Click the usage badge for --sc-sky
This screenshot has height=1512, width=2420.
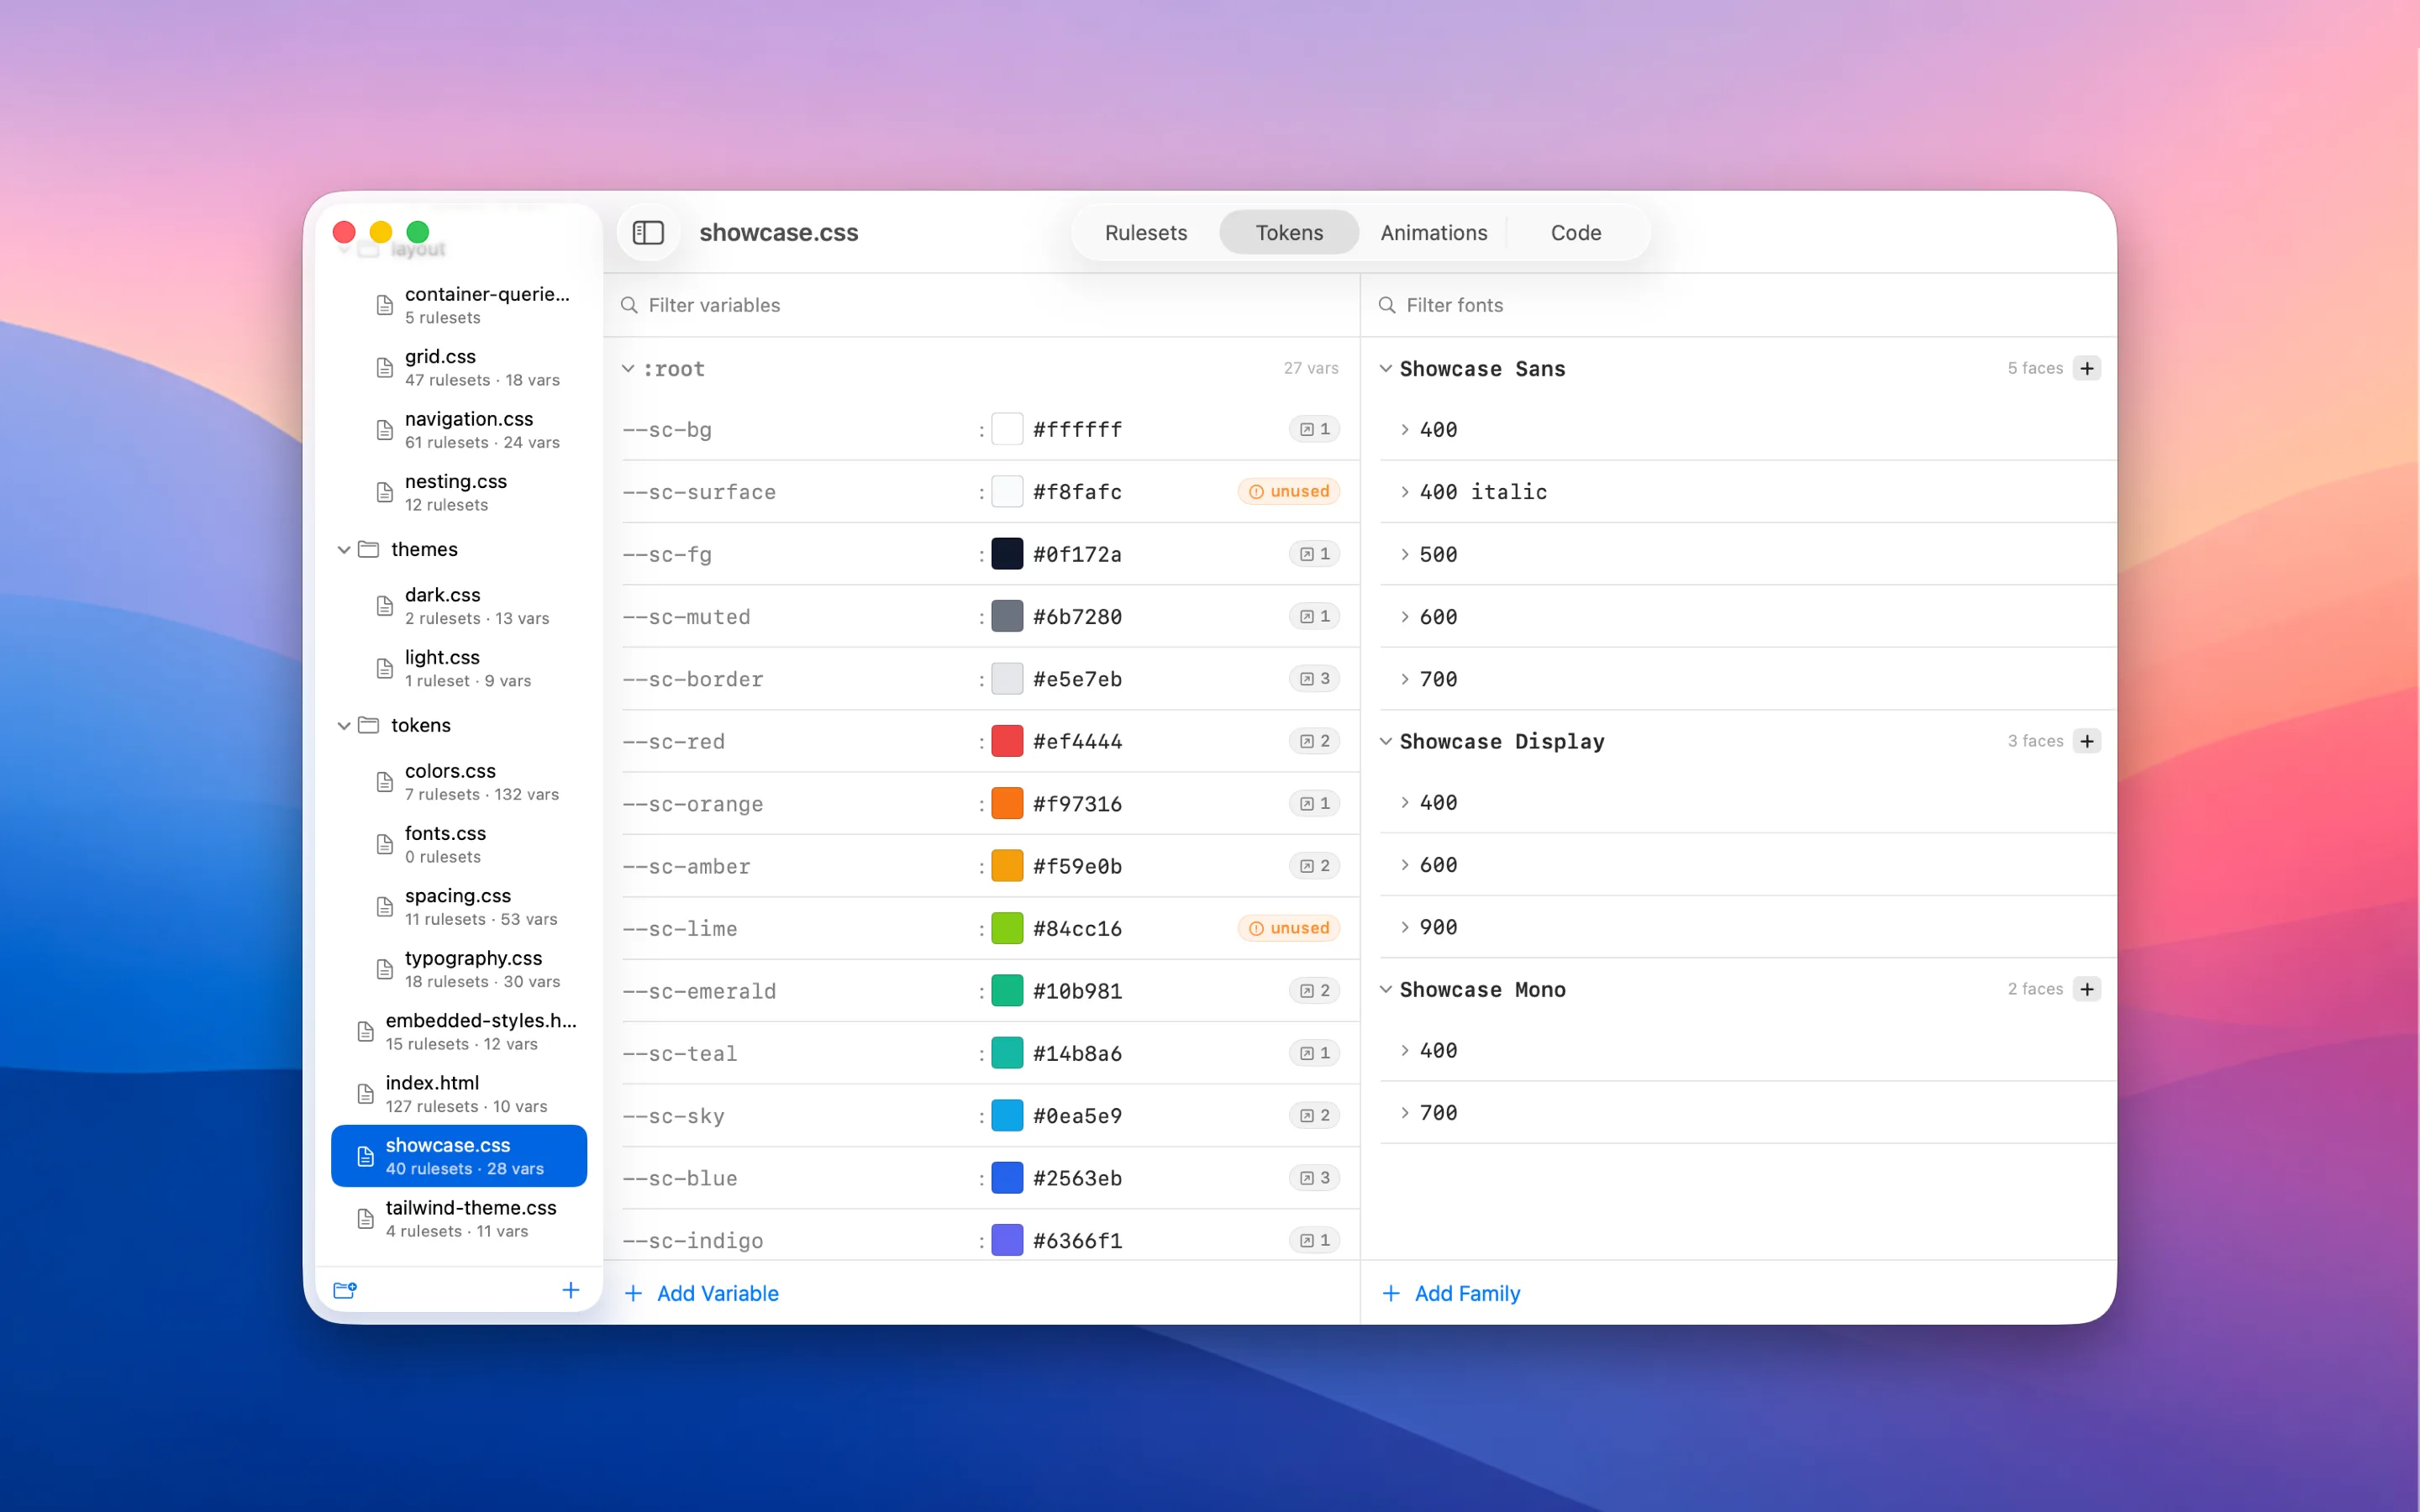tap(1314, 1116)
